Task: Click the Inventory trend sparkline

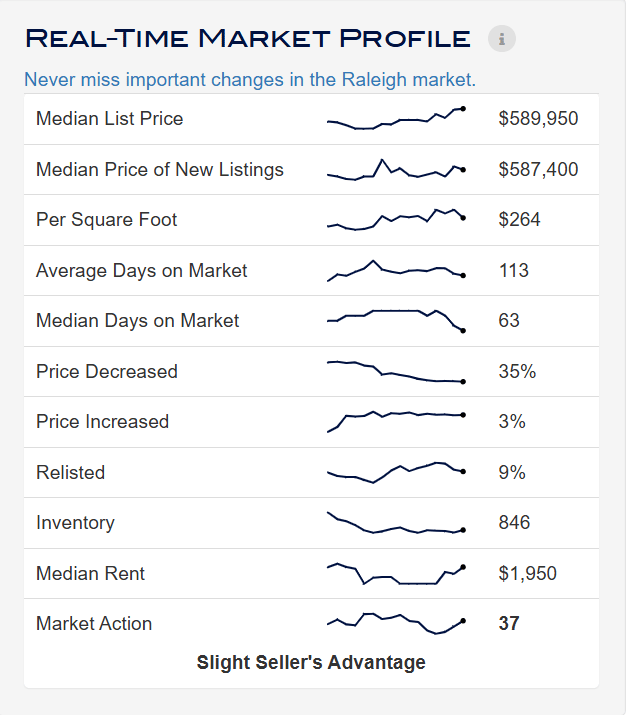Action: (396, 523)
